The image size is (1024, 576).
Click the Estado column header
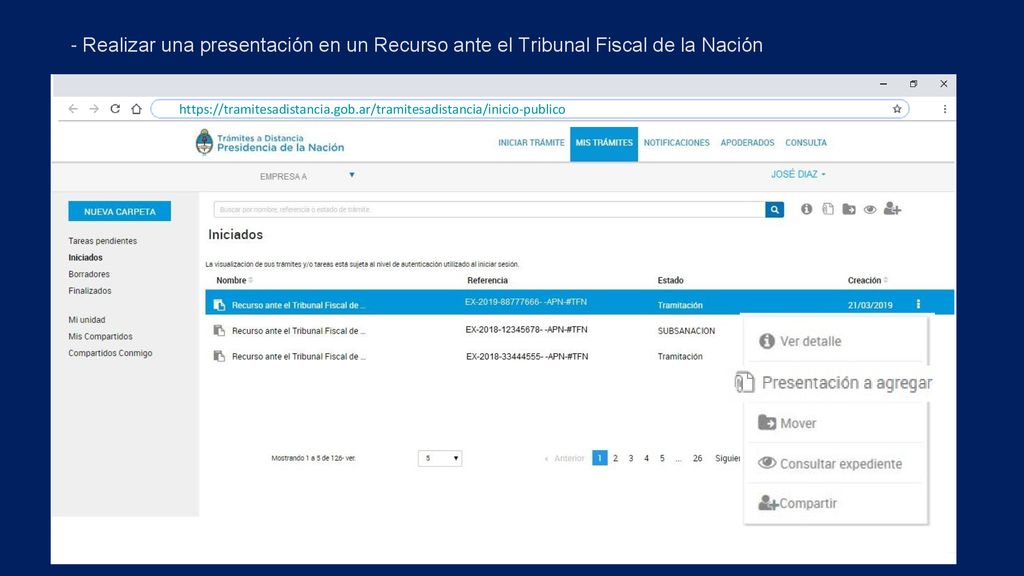click(x=670, y=280)
